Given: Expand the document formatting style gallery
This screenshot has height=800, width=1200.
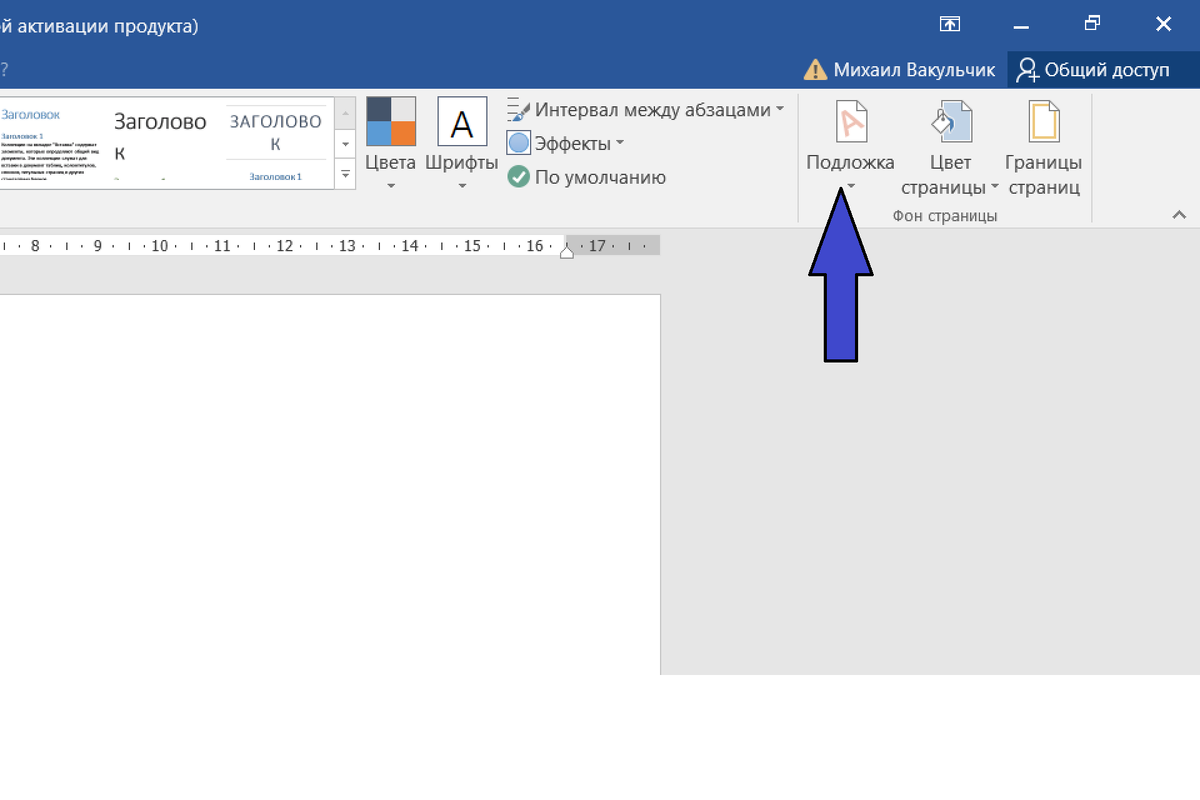Looking at the screenshot, I should click(346, 173).
